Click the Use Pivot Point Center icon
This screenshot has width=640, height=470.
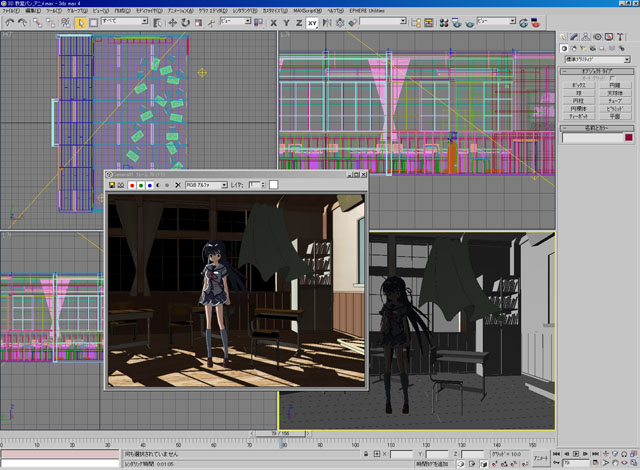(258, 23)
